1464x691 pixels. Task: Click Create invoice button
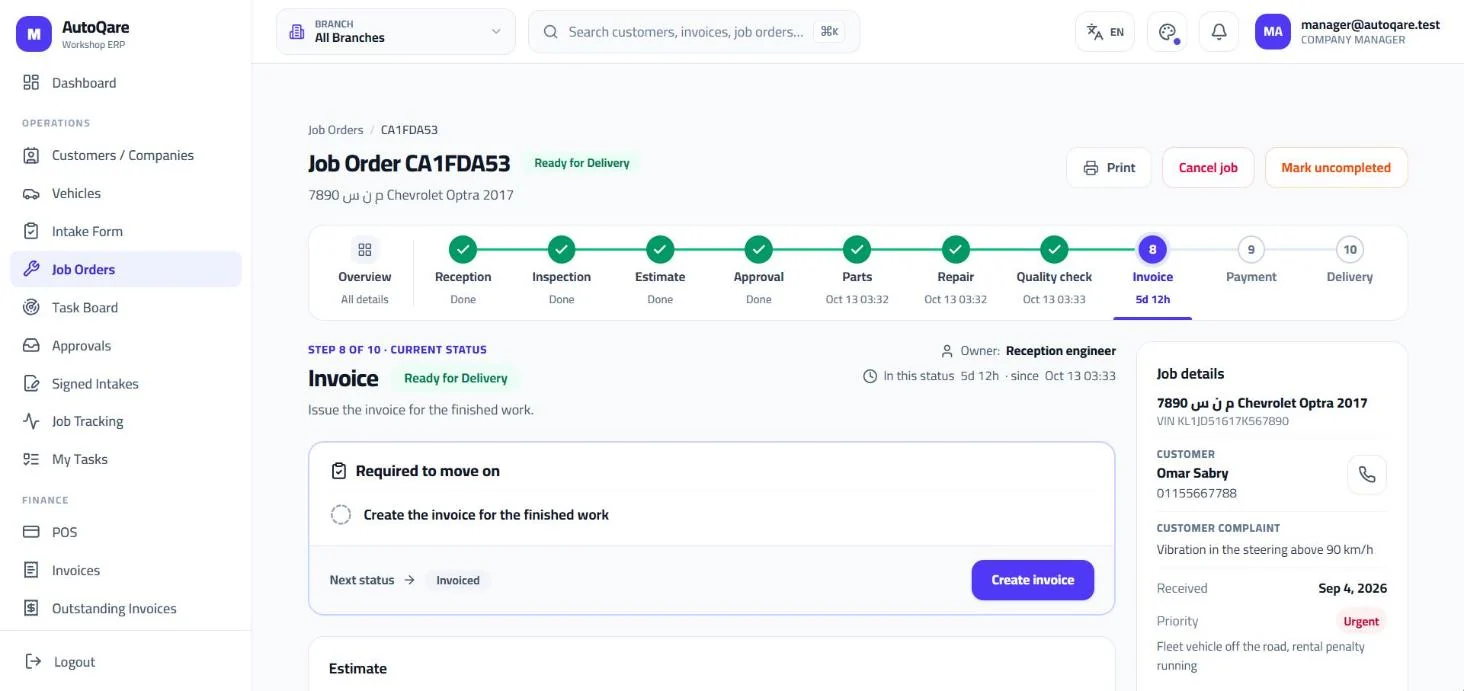[1033, 580]
